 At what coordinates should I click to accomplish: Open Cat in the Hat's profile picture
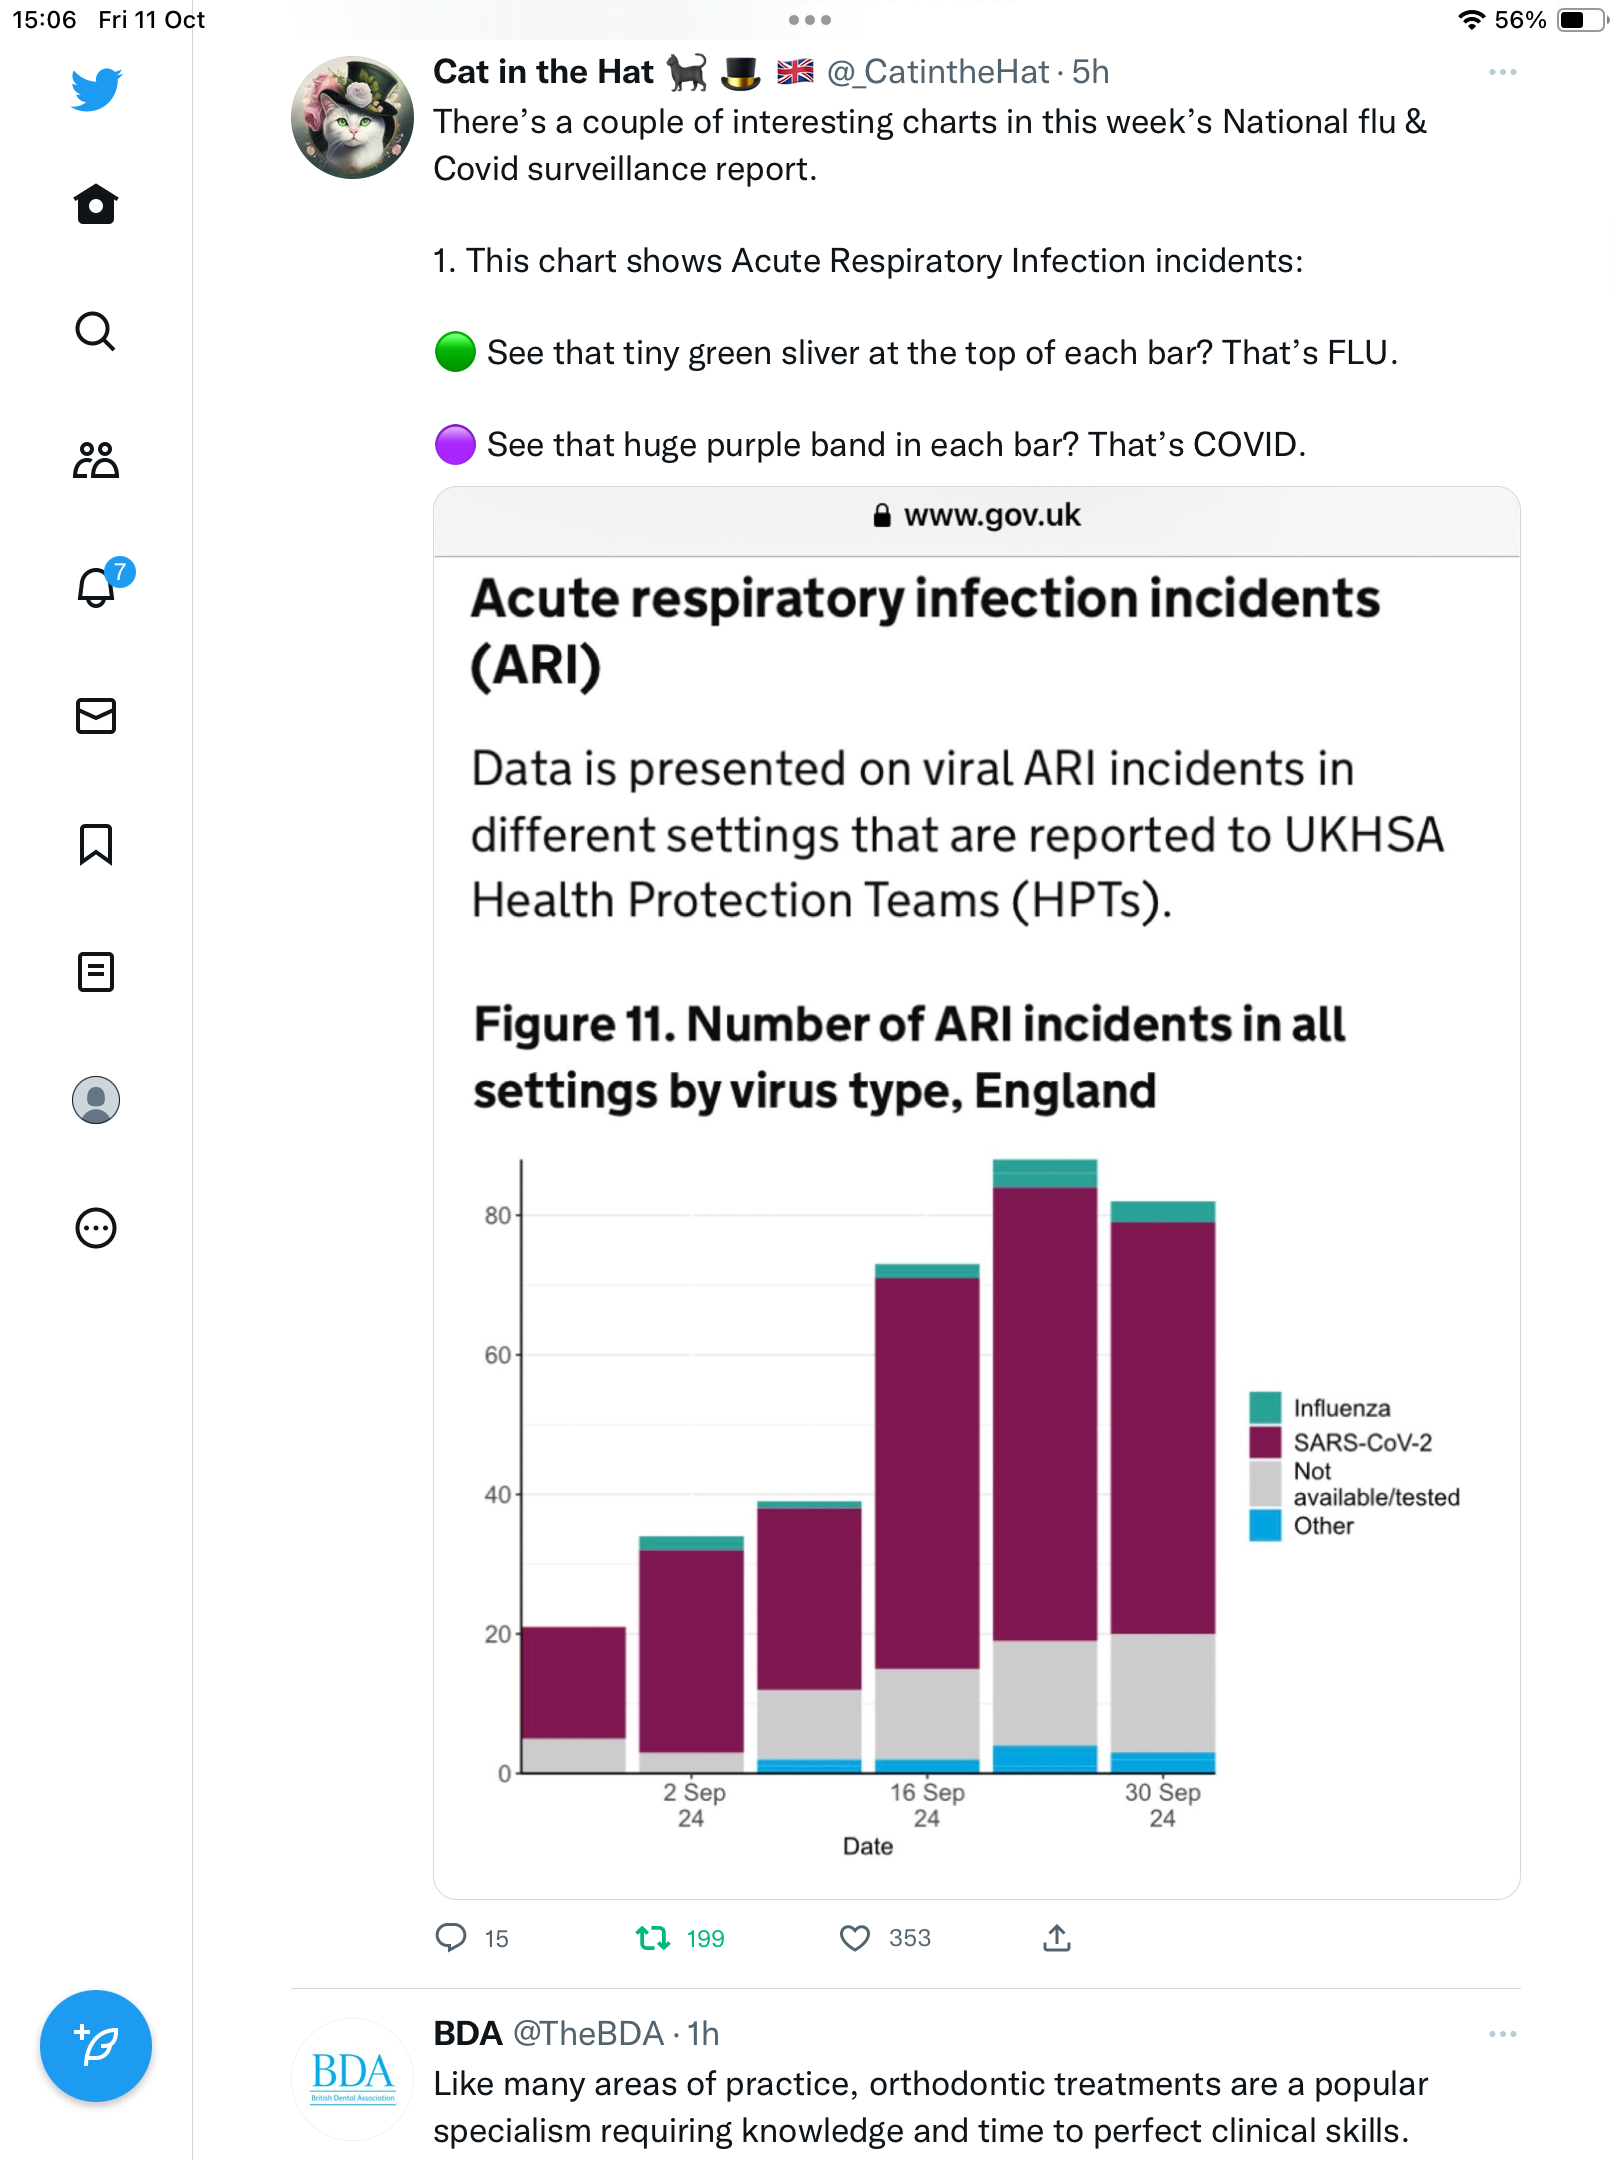352,117
